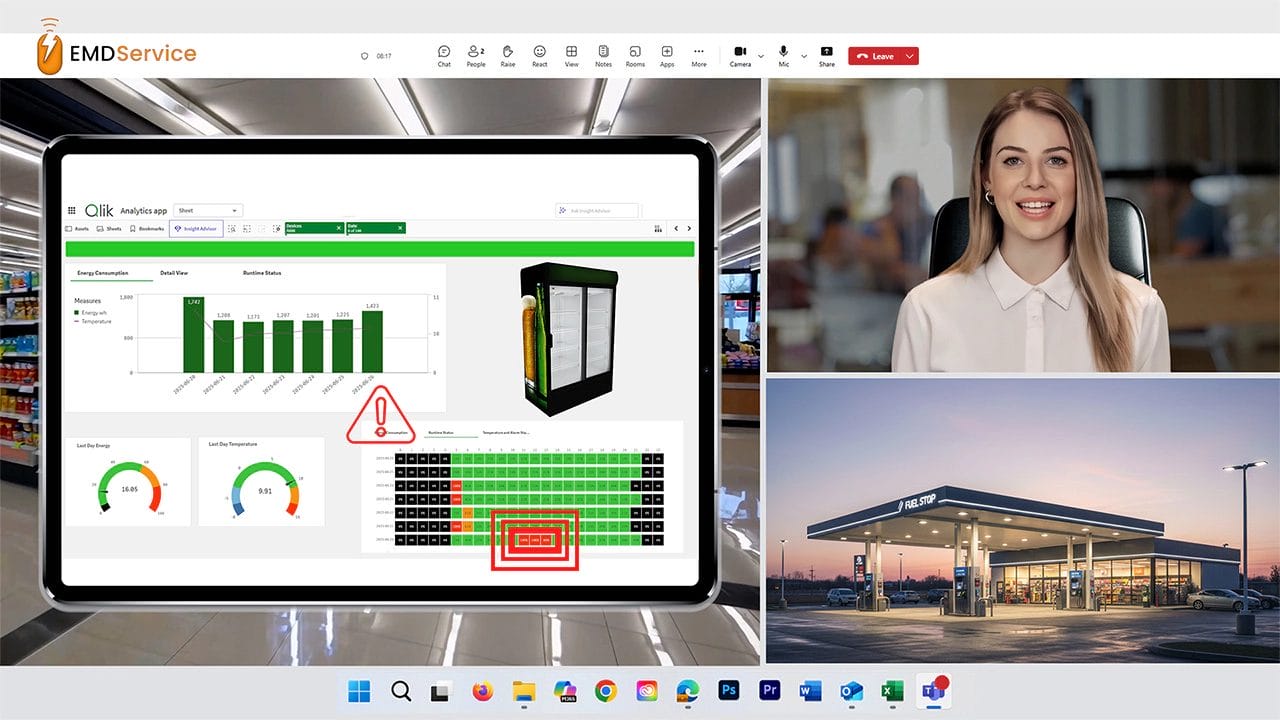Click the Bookmarks icon in Qlik toolbar
The width and height of the screenshot is (1280, 720).
tap(132, 228)
